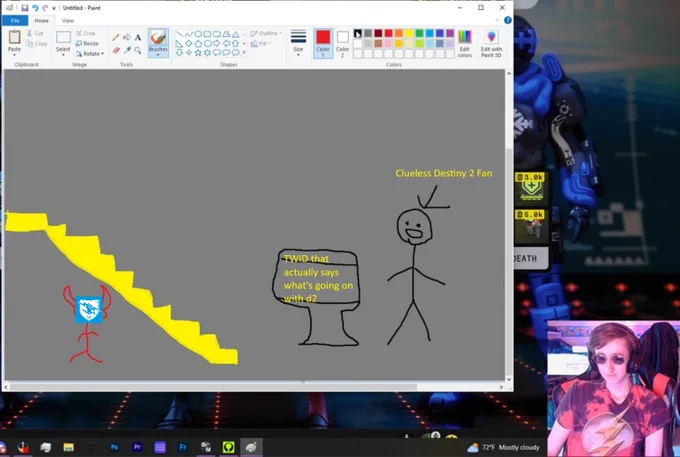The height and width of the screenshot is (457, 680).
Task: Pick the orange color swatch
Action: click(x=399, y=33)
